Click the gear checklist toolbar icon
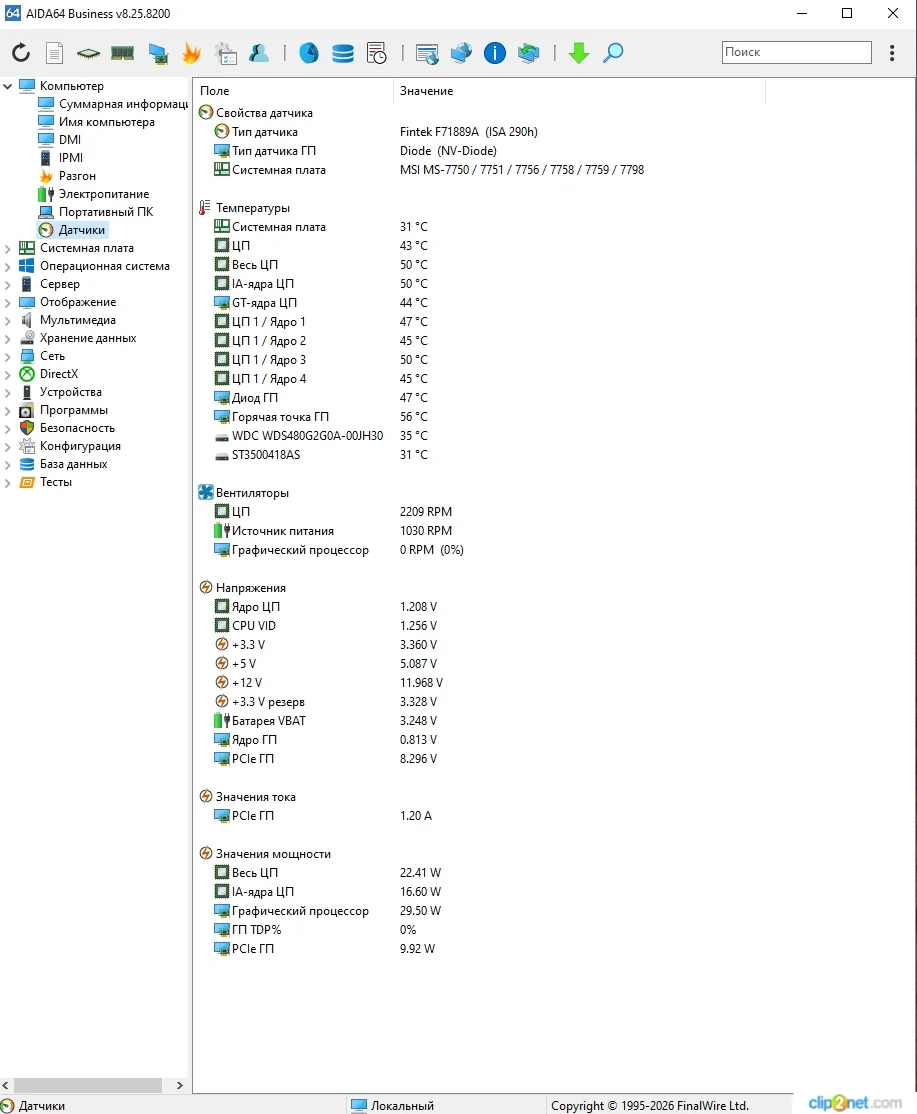 [226, 53]
